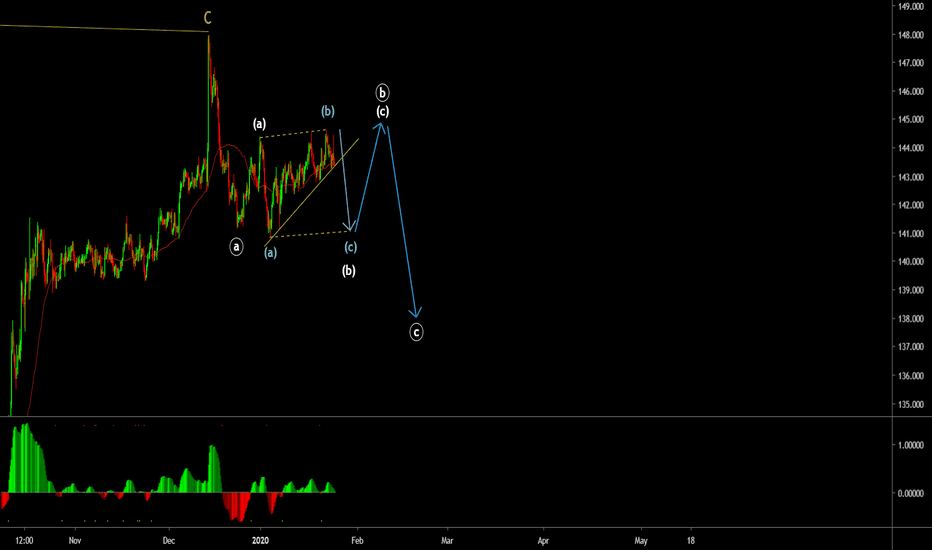
Task: Click the 145.000 price axis label
Action: coord(911,120)
